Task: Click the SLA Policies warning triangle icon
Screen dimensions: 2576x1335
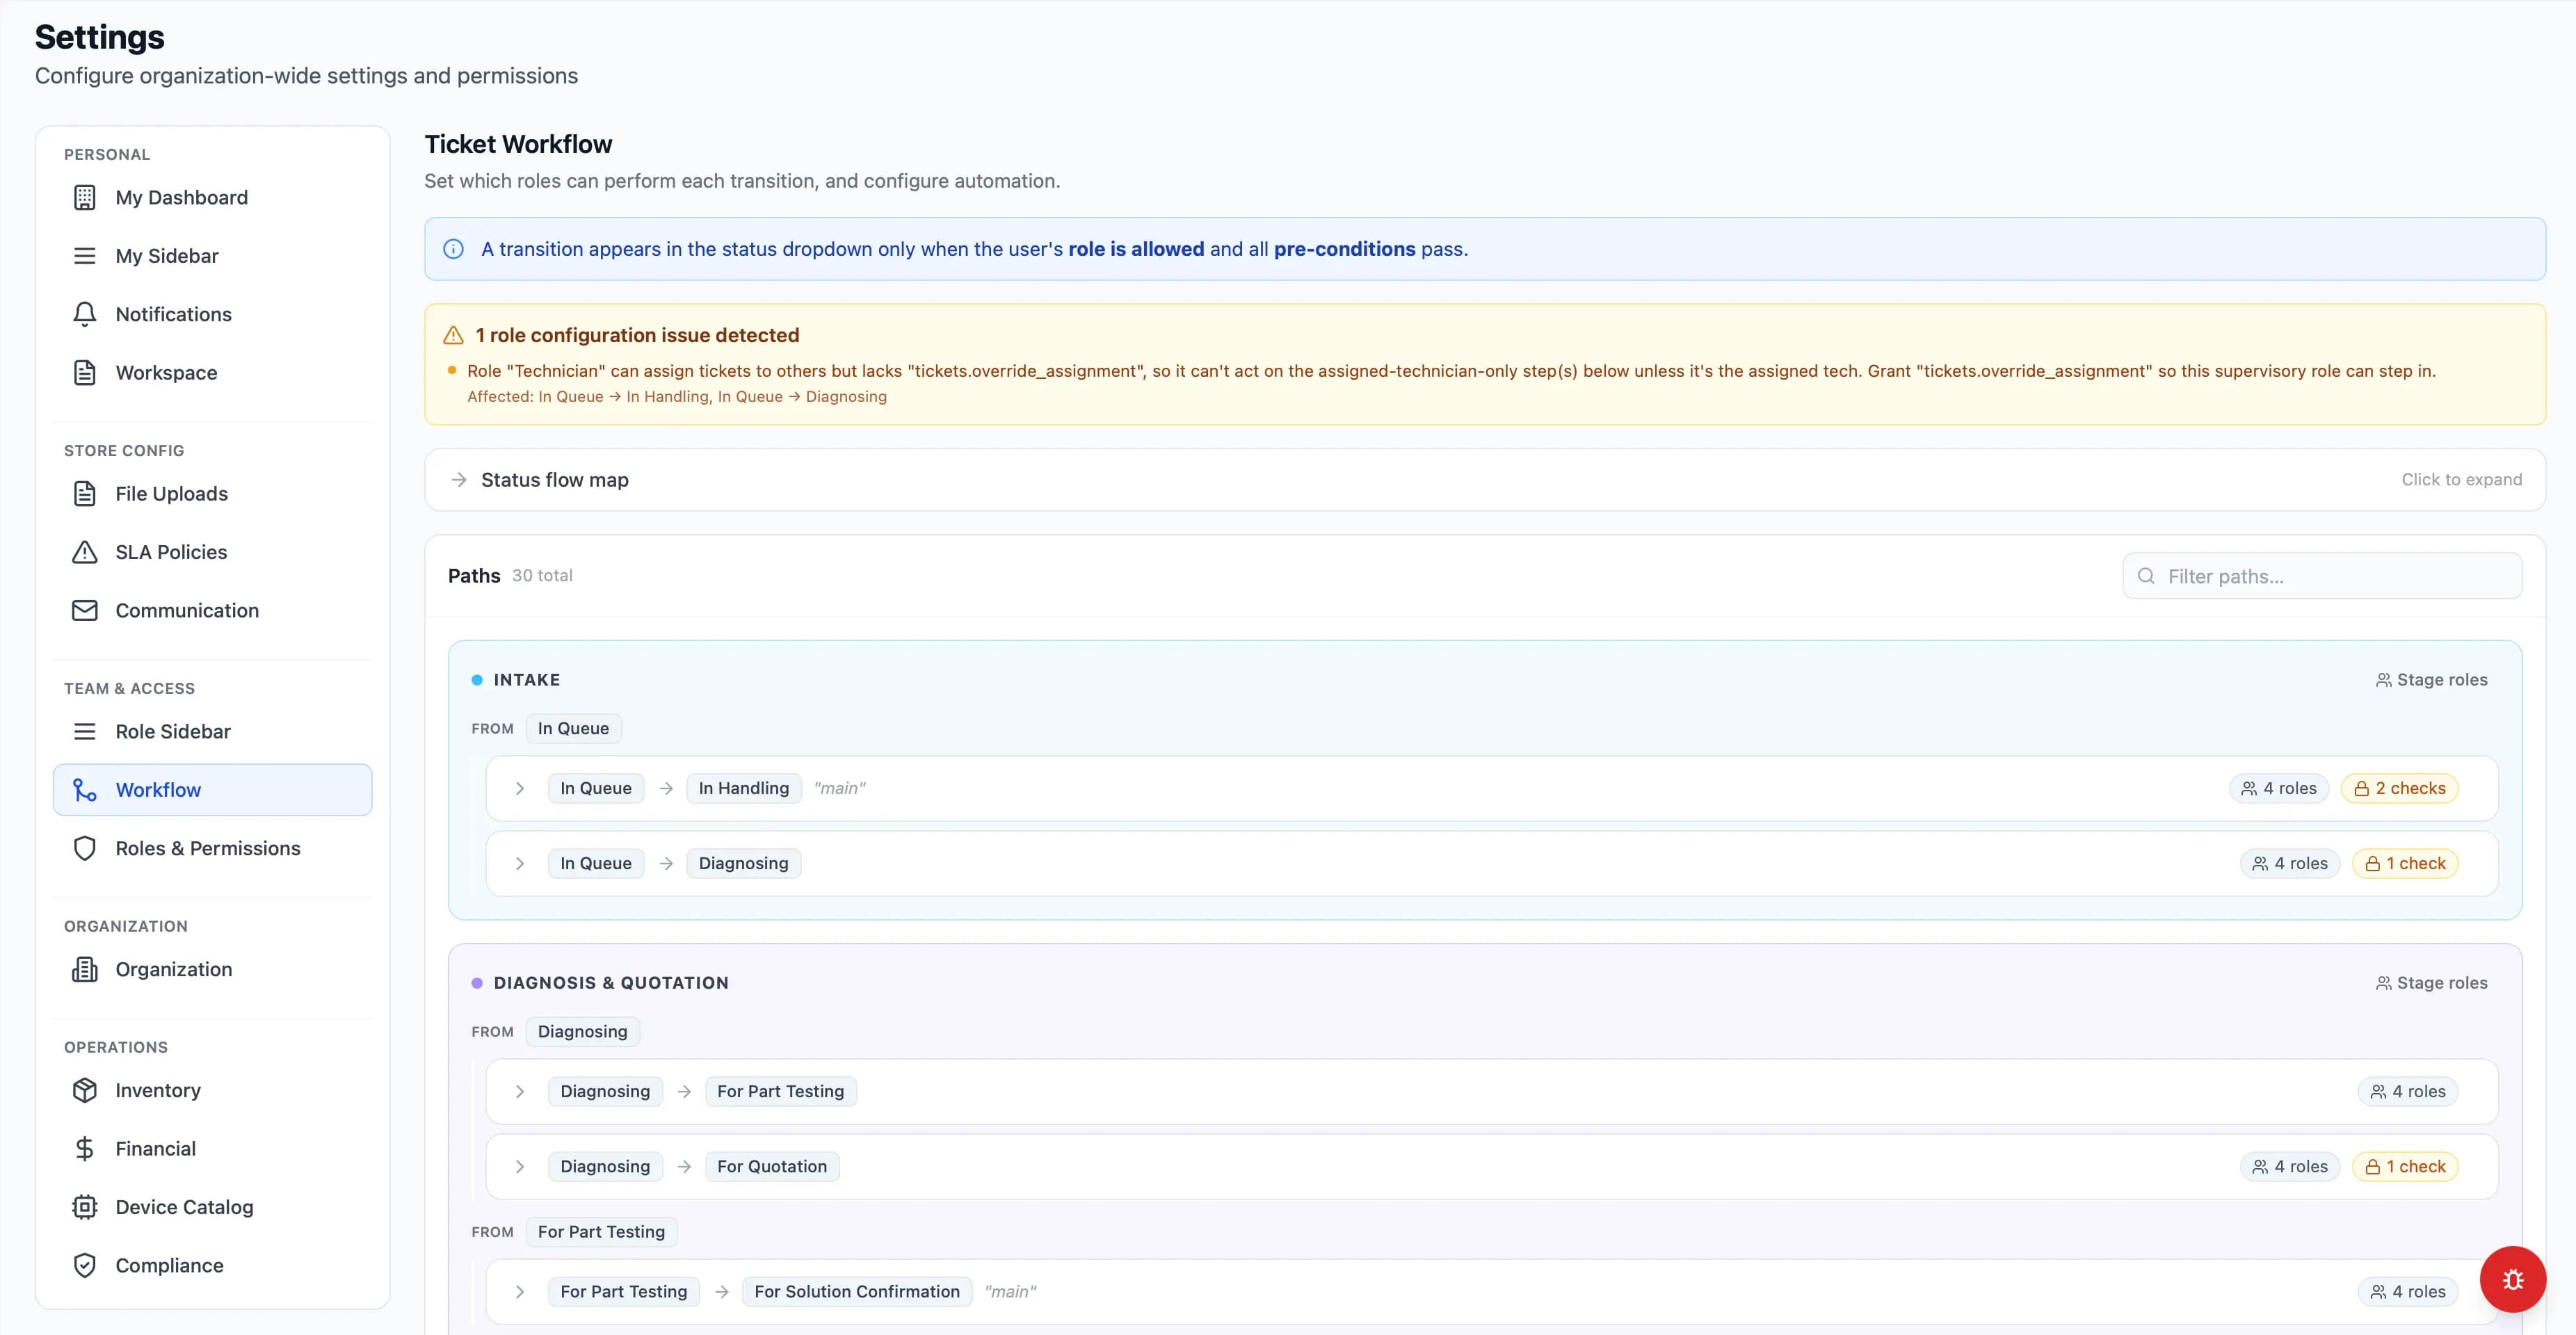Action: tap(85, 552)
